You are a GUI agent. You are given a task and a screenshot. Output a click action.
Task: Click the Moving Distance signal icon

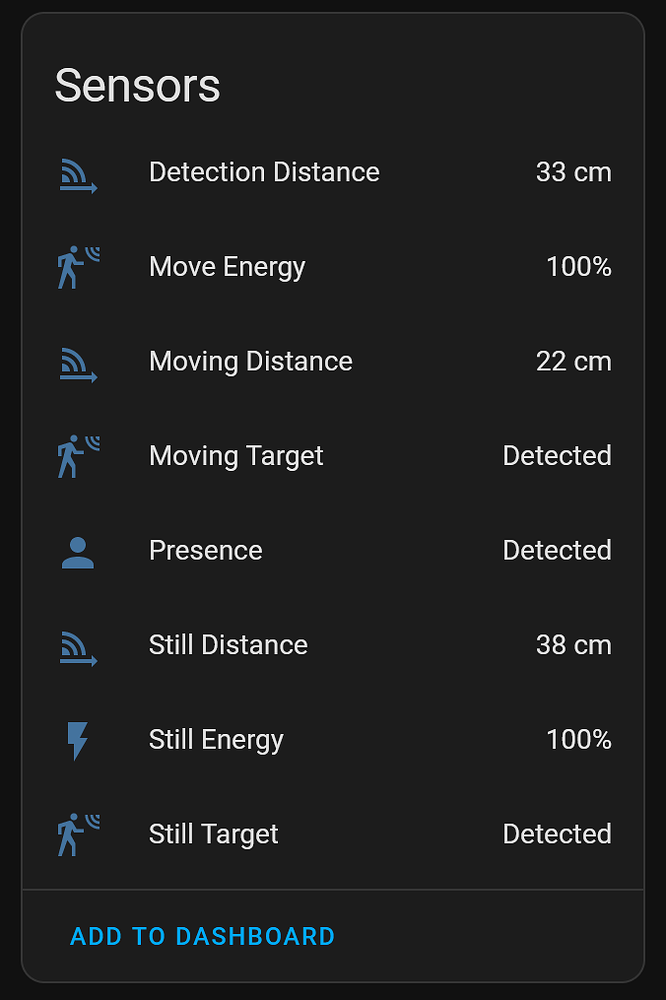[x=78, y=364]
